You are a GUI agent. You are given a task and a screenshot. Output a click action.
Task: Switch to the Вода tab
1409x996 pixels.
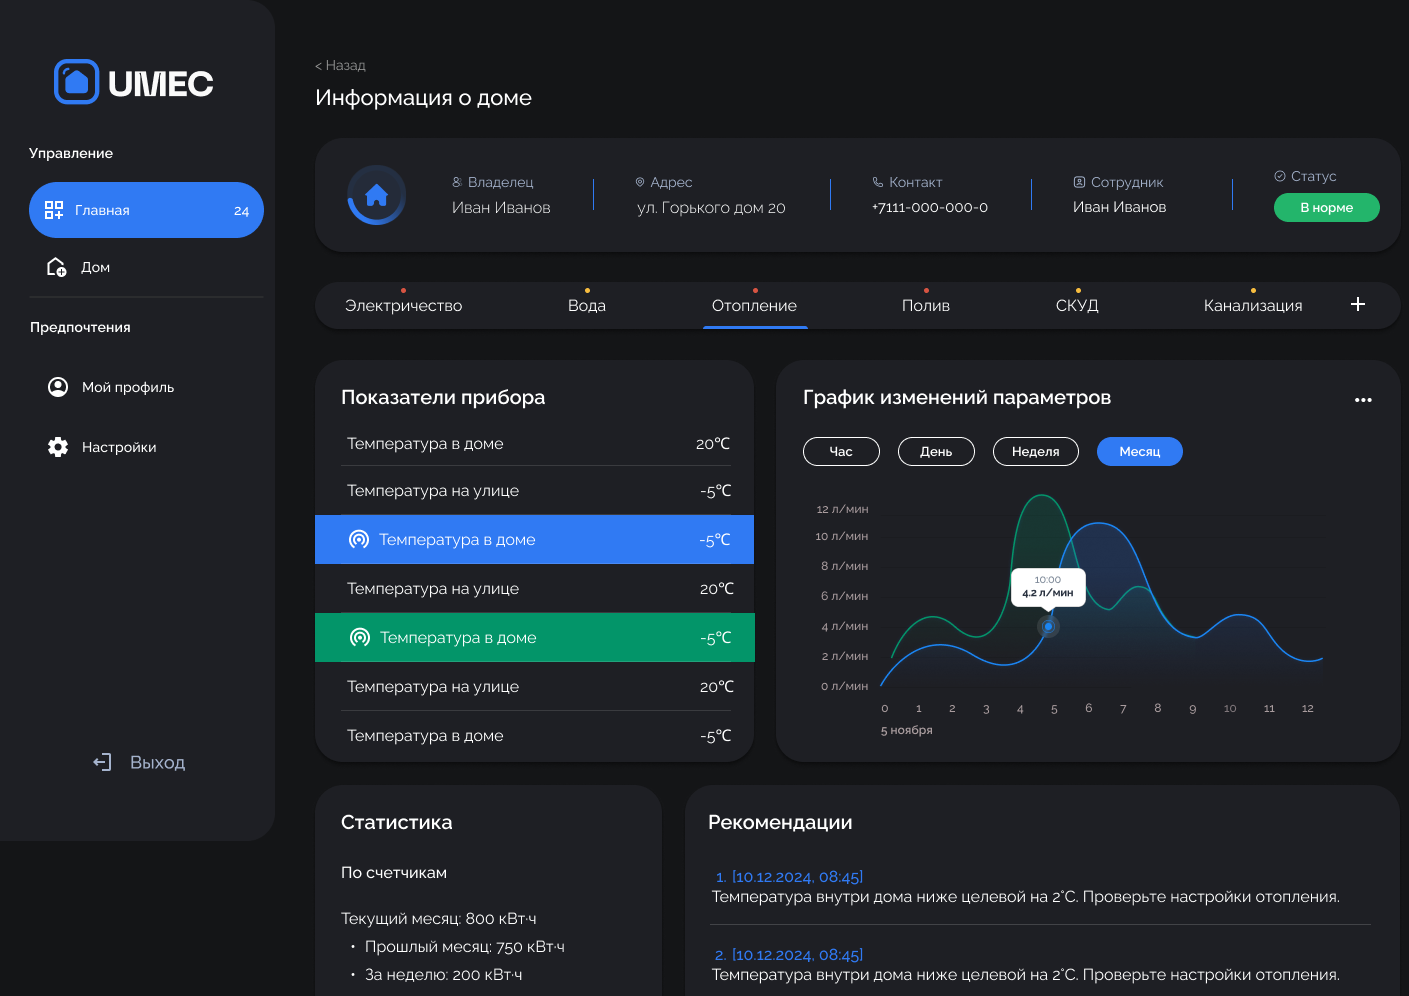coord(587,305)
